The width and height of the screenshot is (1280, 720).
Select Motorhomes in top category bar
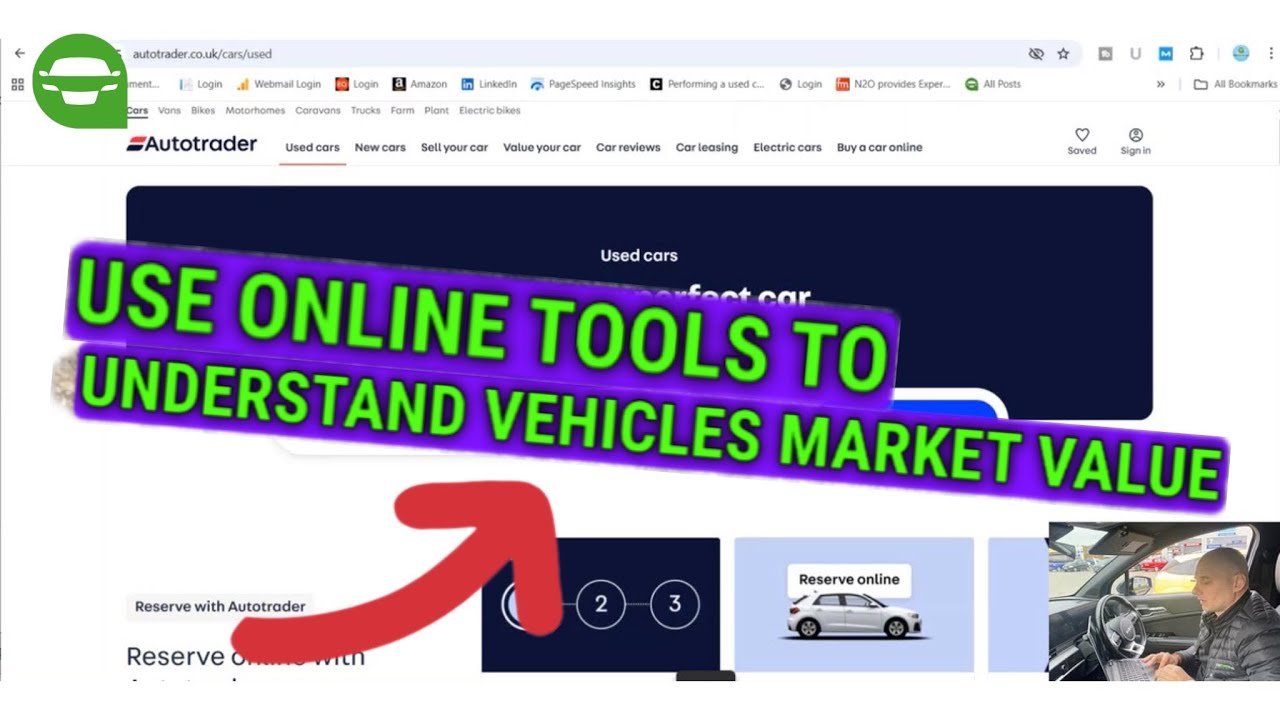[x=255, y=111]
